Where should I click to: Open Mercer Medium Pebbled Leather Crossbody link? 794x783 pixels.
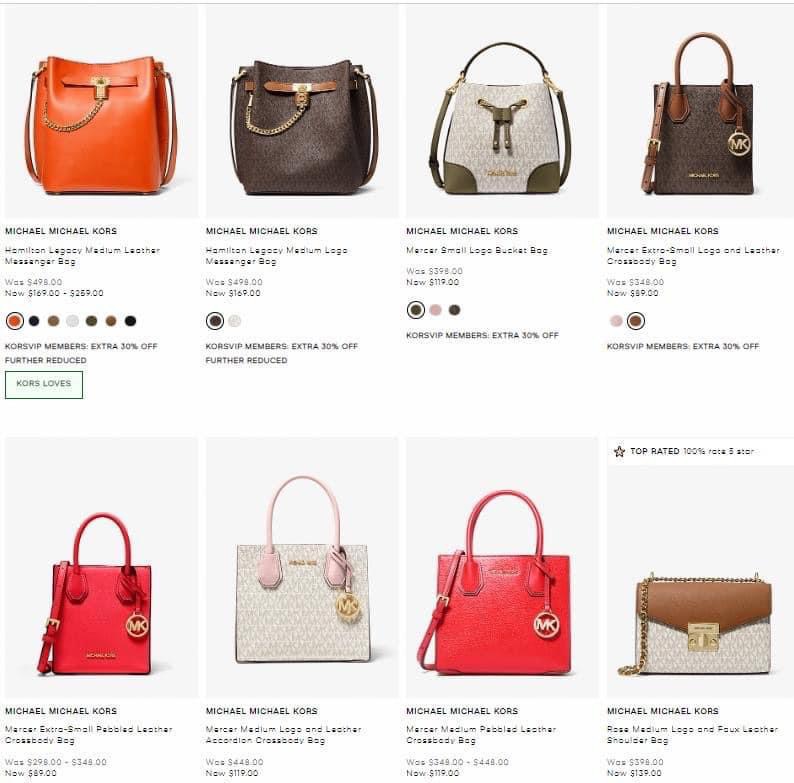coord(481,734)
